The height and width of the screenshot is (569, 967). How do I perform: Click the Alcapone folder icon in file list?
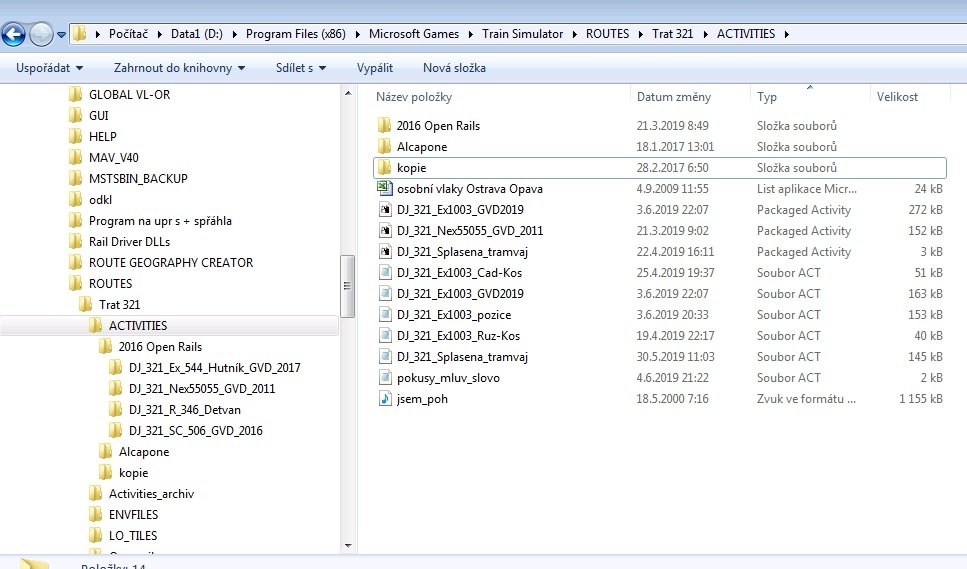384,147
